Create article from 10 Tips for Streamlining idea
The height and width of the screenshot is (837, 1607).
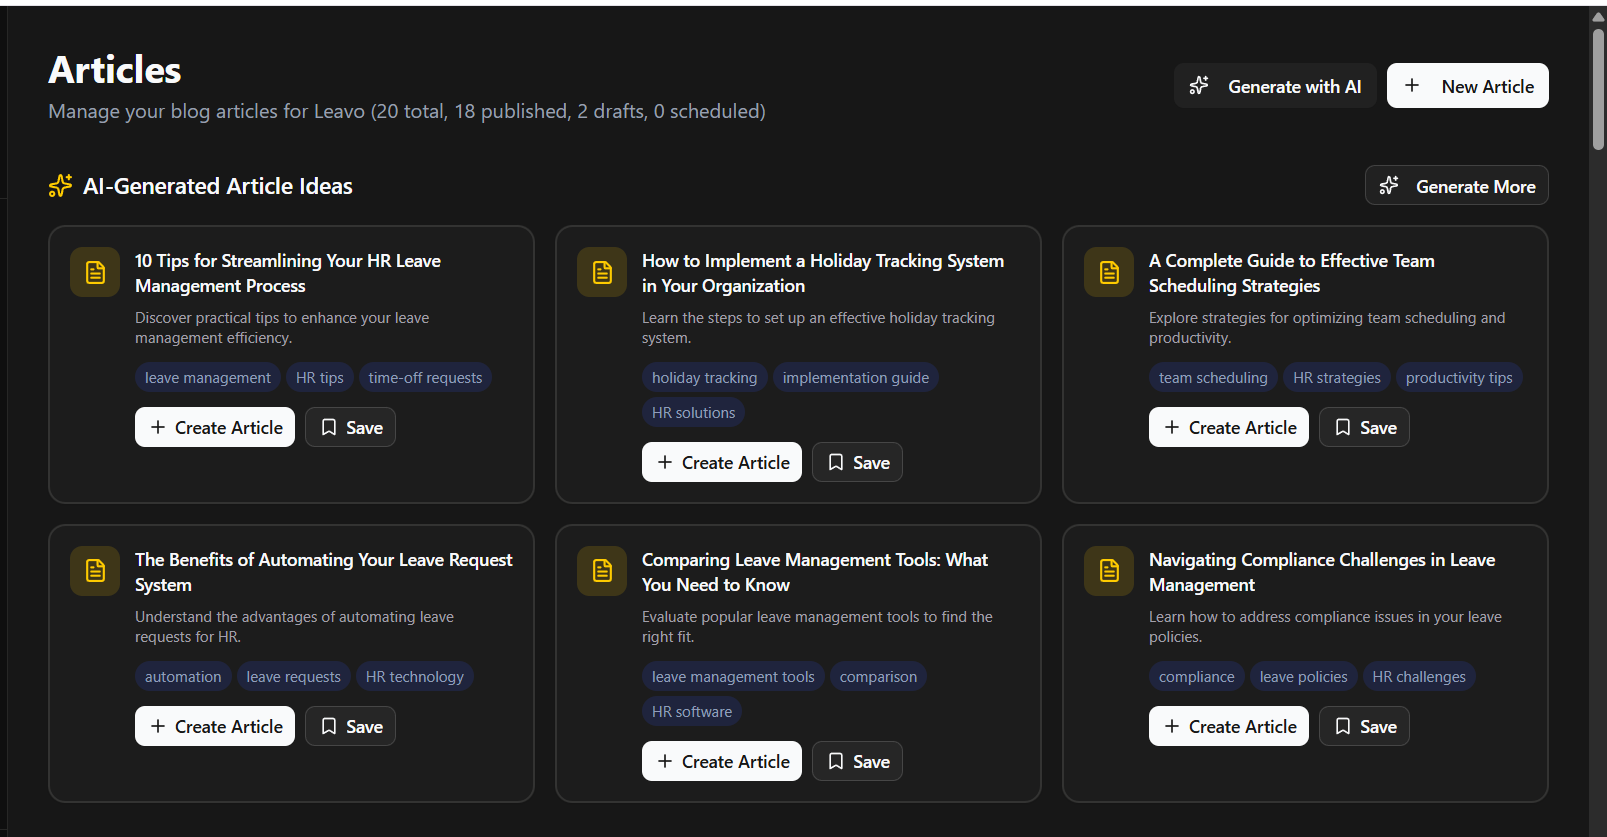point(215,427)
